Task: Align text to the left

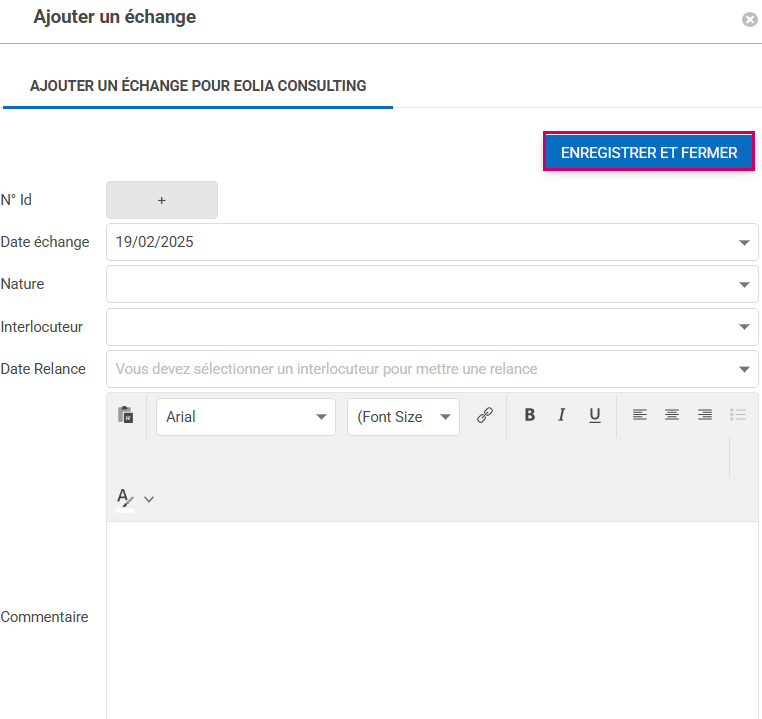Action: [x=640, y=416]
